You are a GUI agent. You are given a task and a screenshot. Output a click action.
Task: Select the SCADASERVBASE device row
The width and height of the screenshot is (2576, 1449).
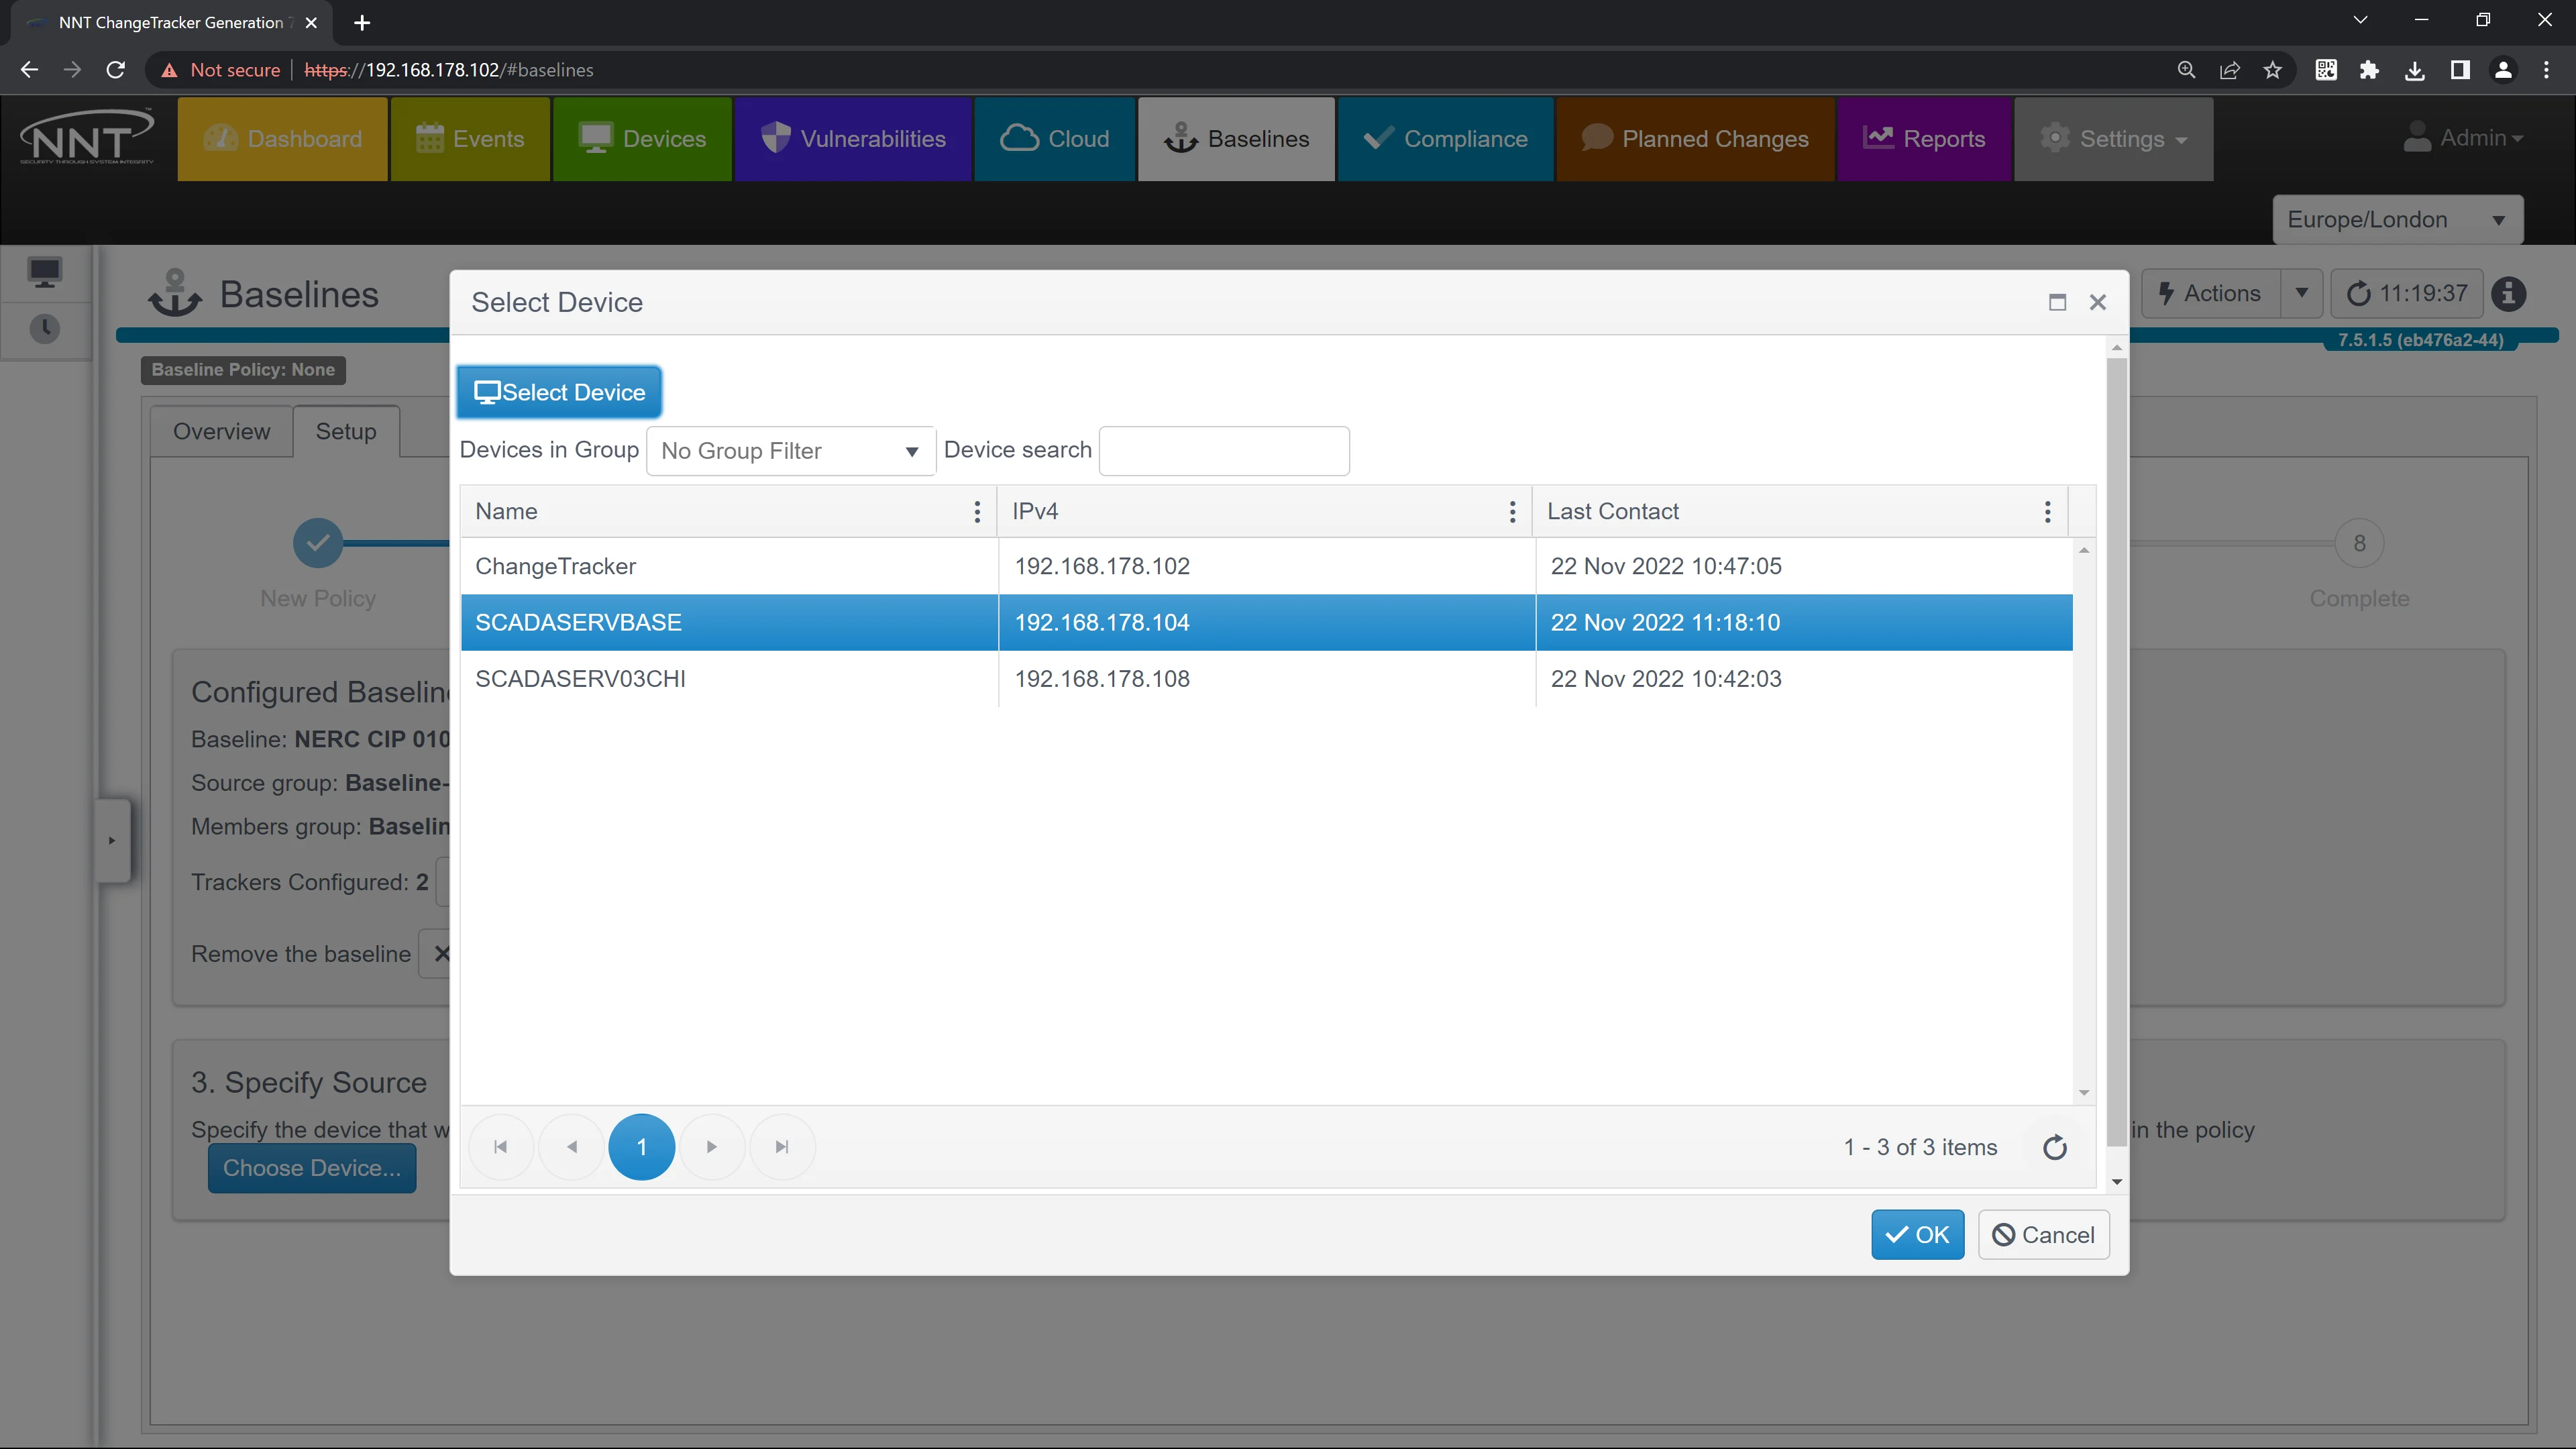[1266, 622]
